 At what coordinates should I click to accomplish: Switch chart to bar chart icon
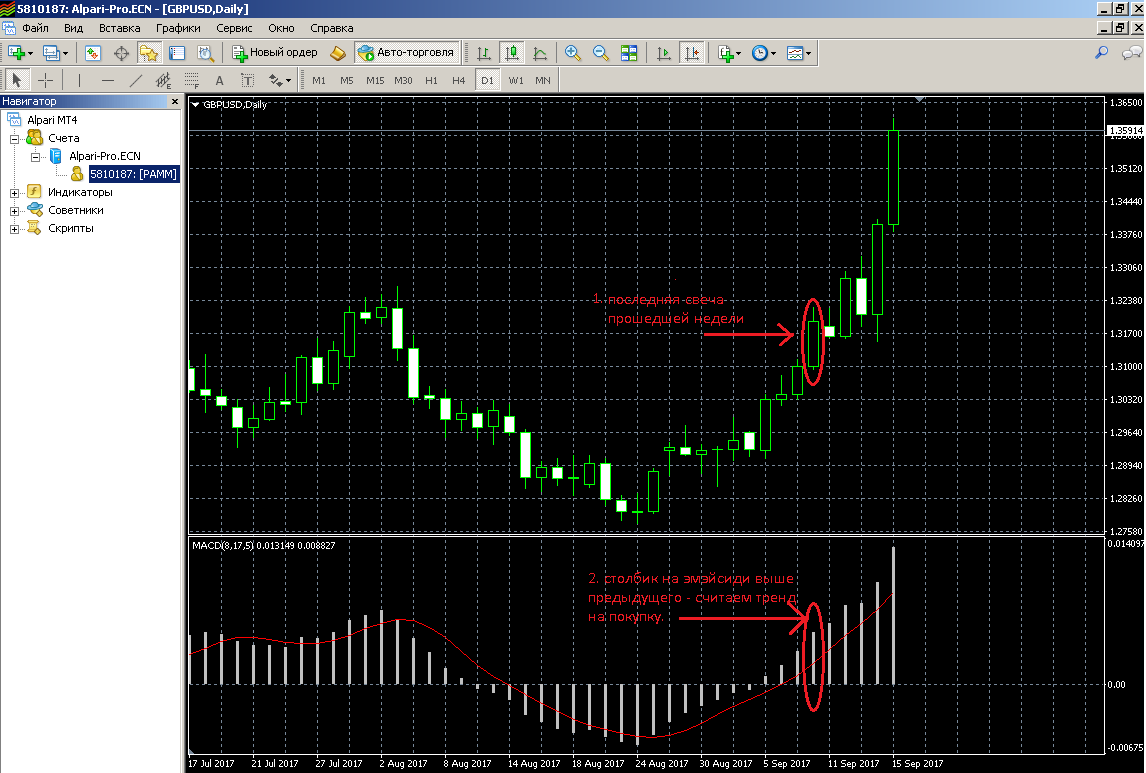484,53
